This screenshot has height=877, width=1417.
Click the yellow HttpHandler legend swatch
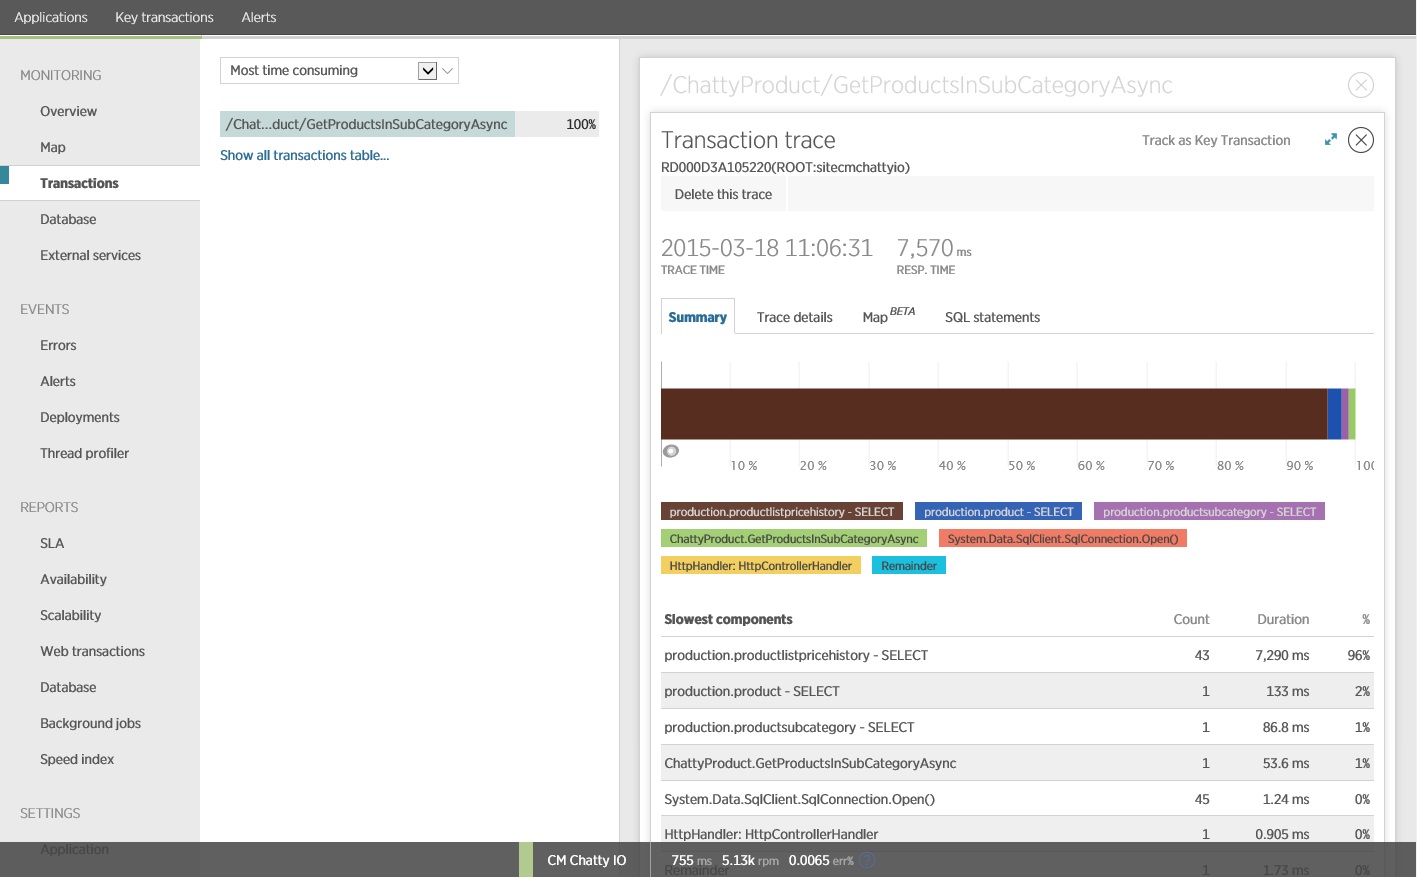[761, 565]
